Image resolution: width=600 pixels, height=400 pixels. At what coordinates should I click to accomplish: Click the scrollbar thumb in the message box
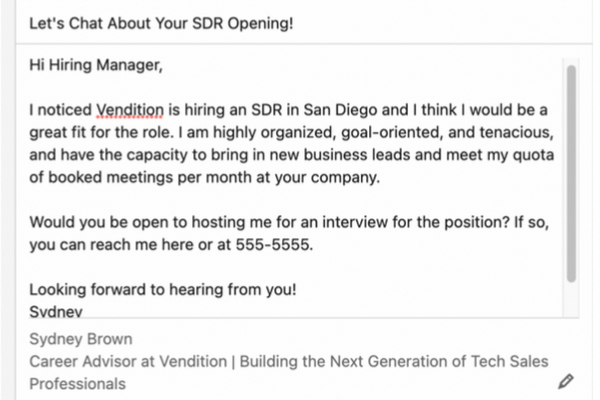[571, 173]
